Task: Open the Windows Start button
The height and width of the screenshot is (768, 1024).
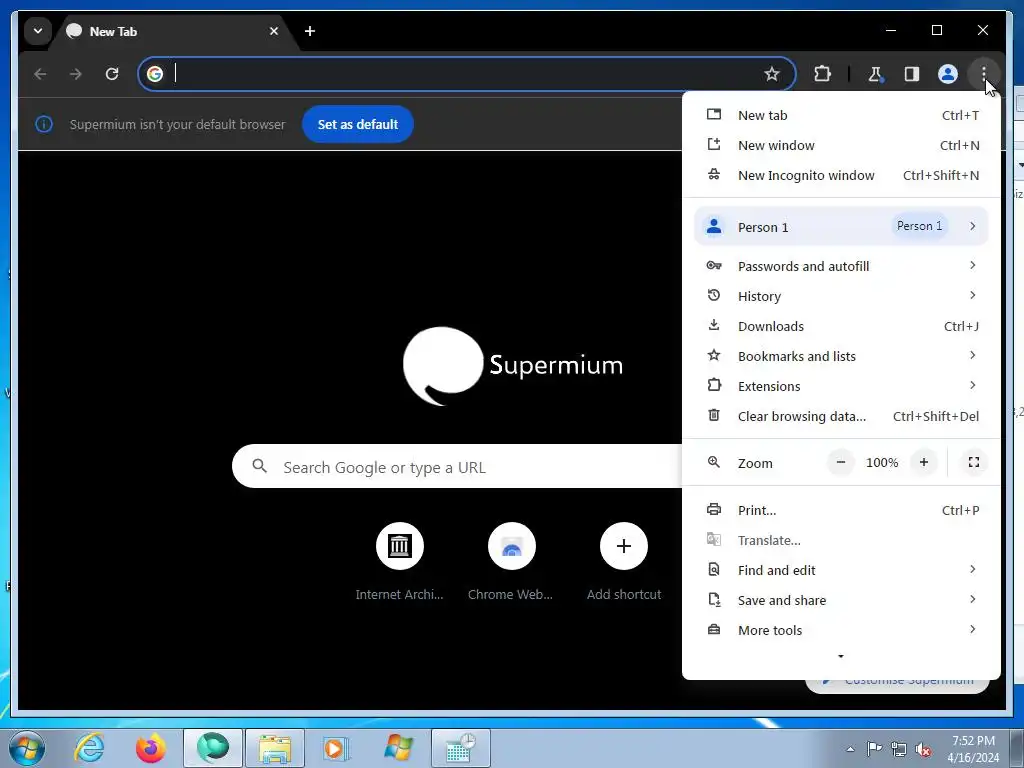Action: pos(27,748)
